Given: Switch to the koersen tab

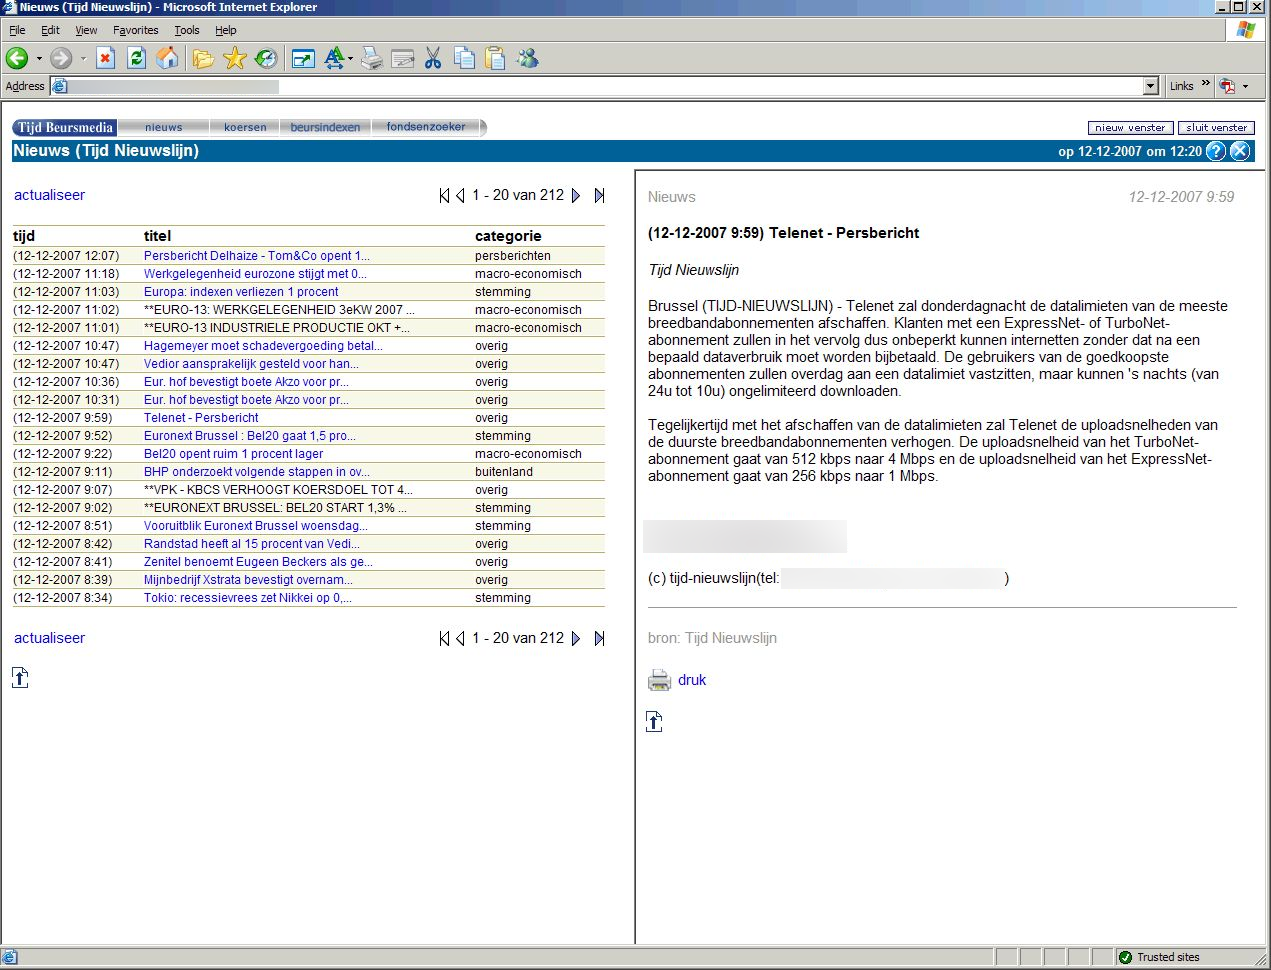Looking at the screenshot, I should click(245, 127).
